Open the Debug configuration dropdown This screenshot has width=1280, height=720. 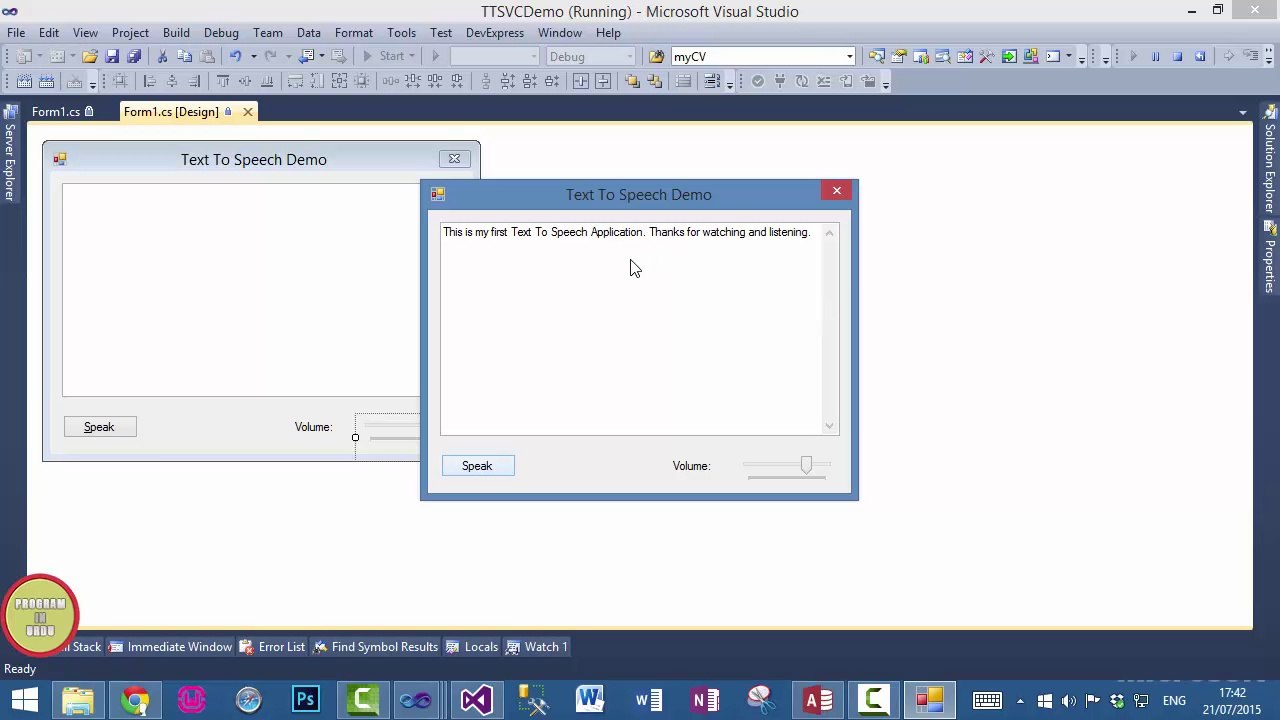pos(629,56)
